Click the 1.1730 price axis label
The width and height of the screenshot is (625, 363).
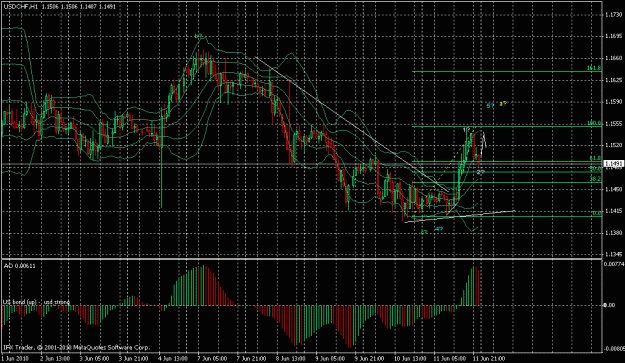[x=613, y=15]
